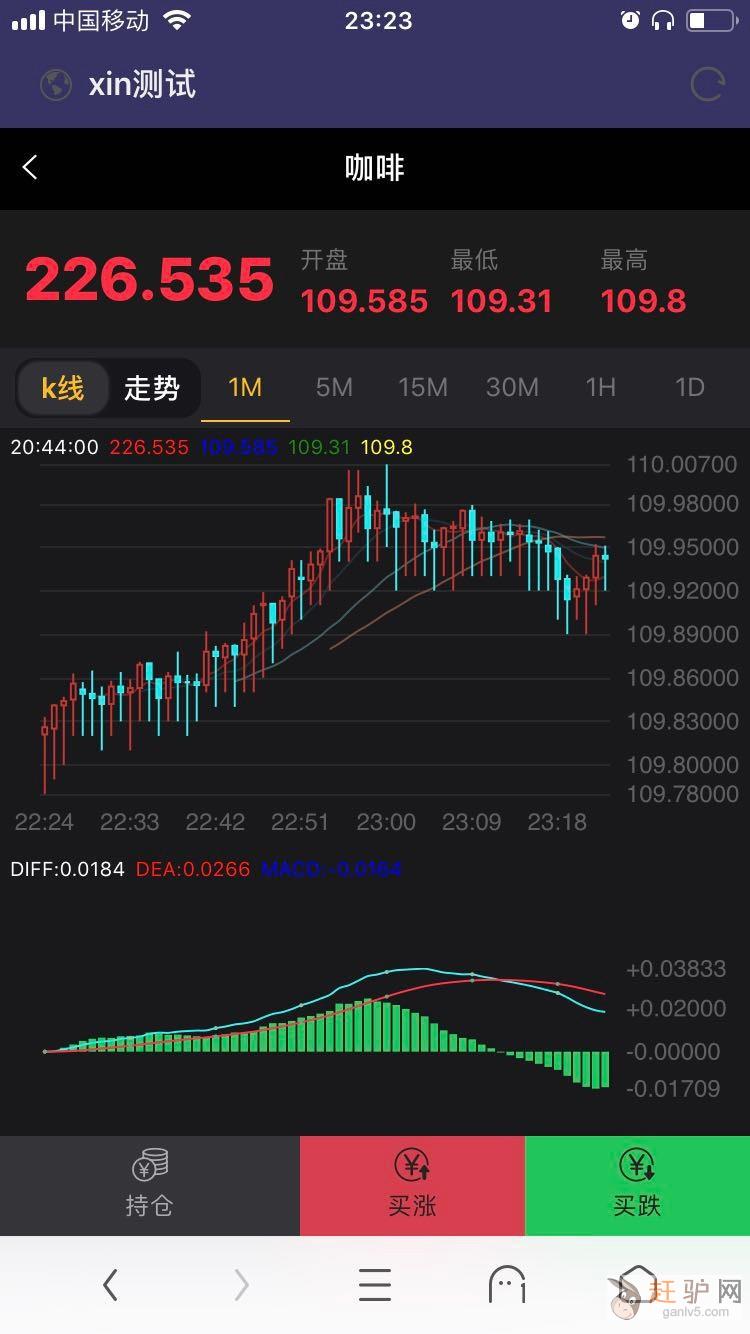Switch chart to 1D interval

(690, 388)
